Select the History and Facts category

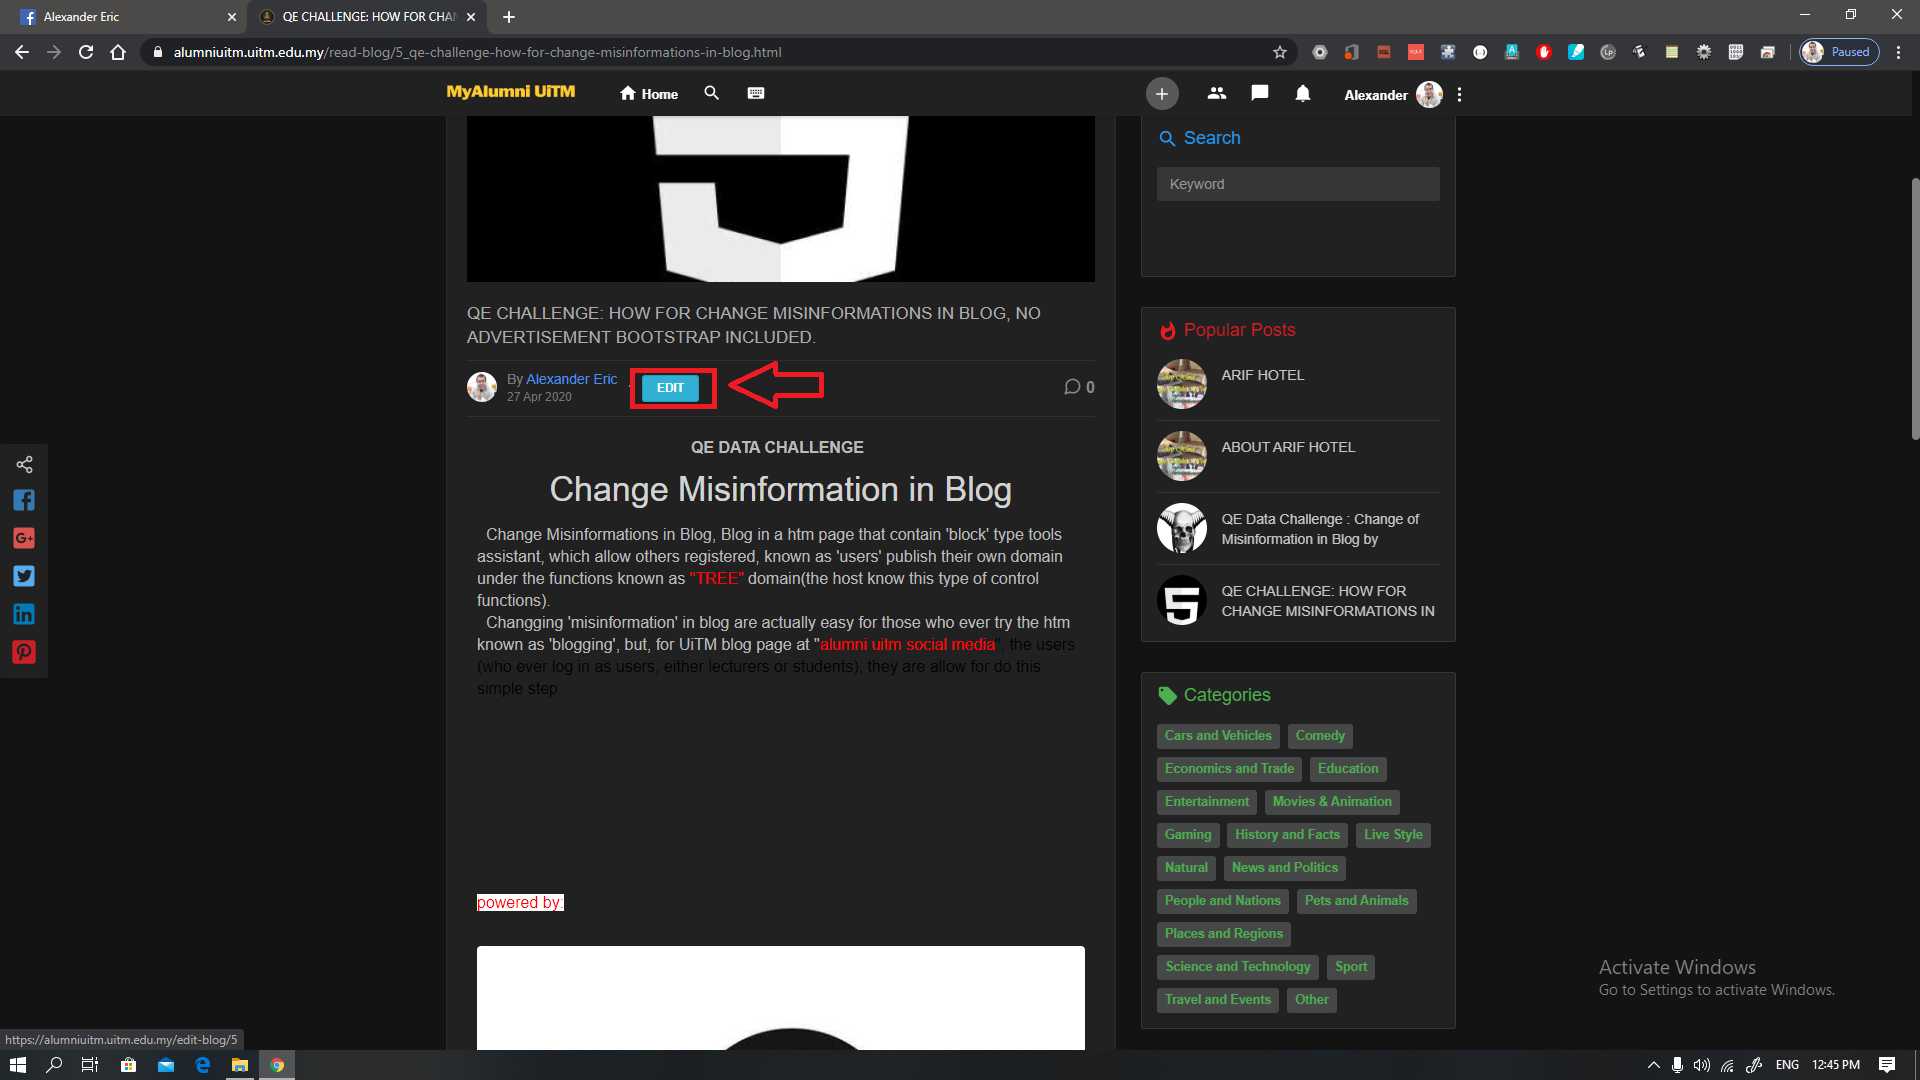(x=1287, y=835)
